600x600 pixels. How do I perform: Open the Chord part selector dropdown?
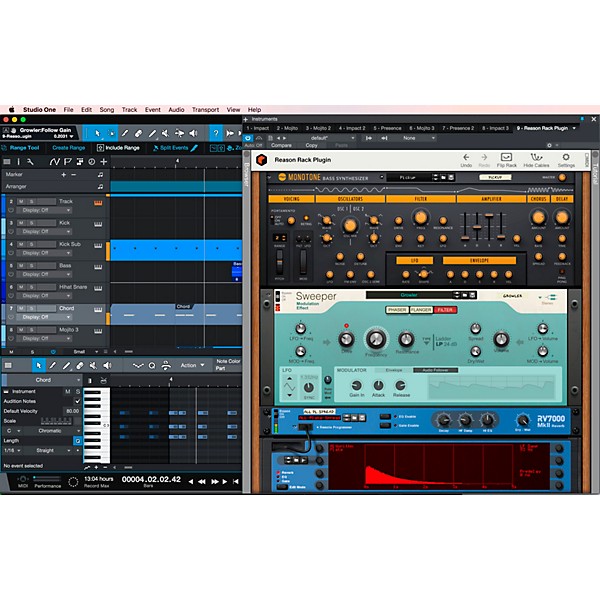point(43,380)
